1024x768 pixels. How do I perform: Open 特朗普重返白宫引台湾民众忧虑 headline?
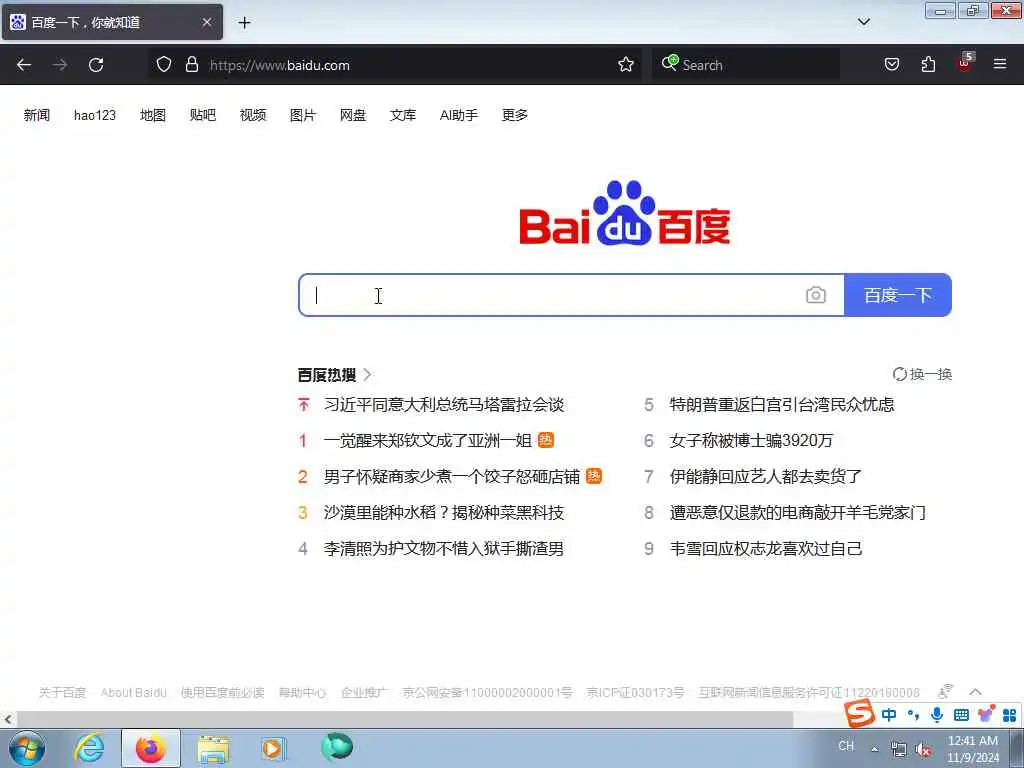[782, 405]
